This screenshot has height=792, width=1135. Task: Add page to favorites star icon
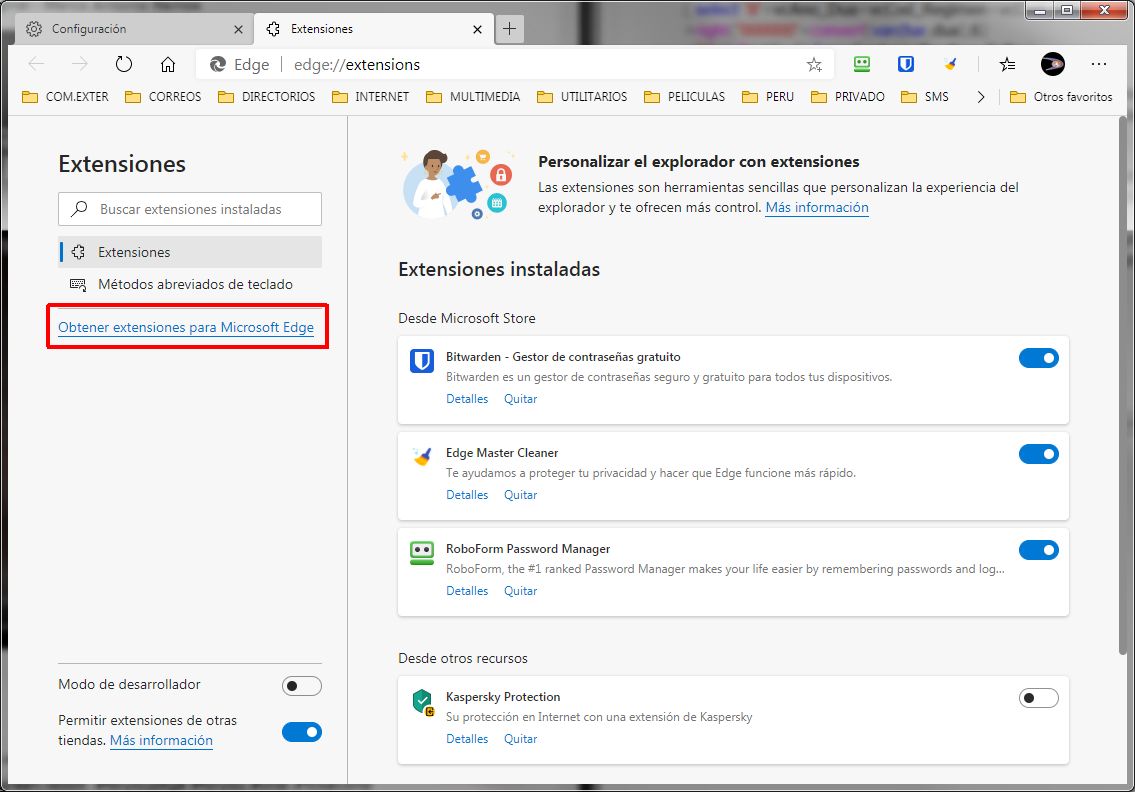point(814,65)
